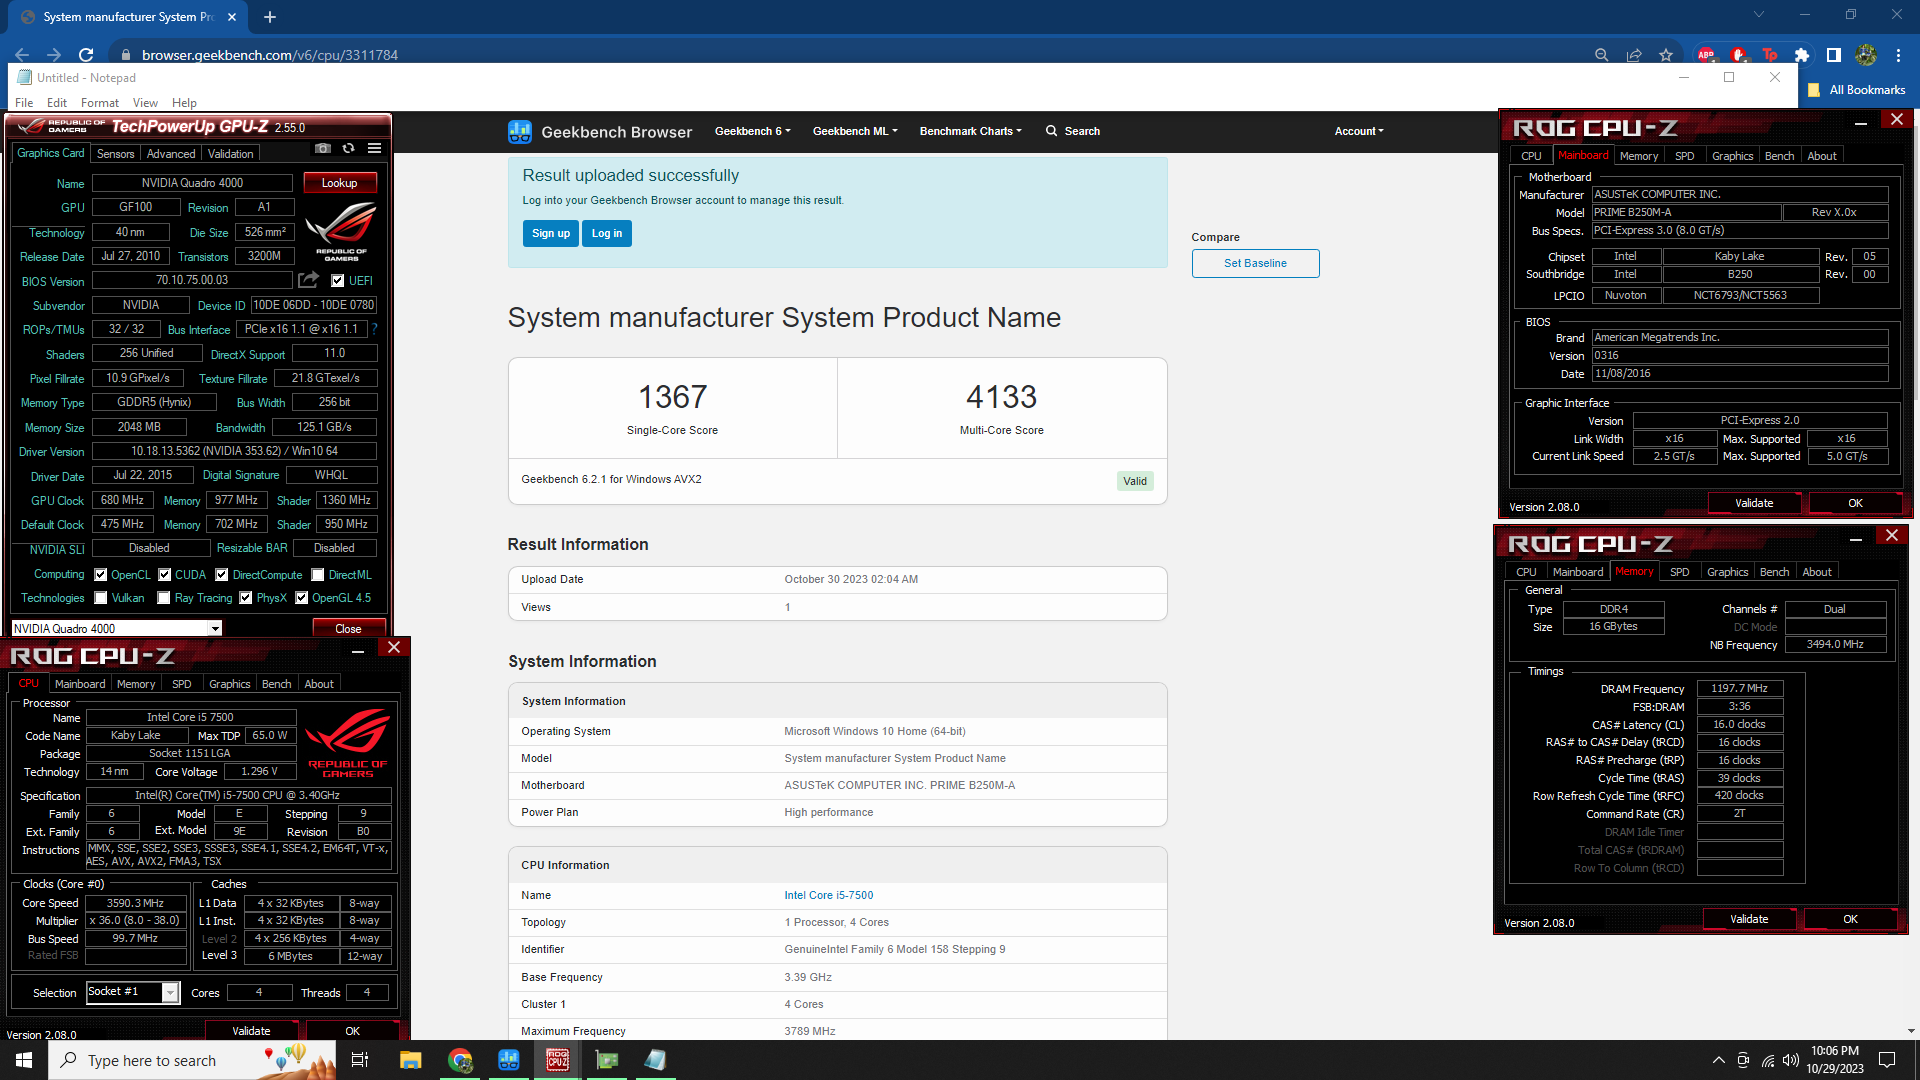Toggle DirectCompute checkbox in GPU-Z
This screenshot has width=1920, height=1080.
click(x=222, y=575)
